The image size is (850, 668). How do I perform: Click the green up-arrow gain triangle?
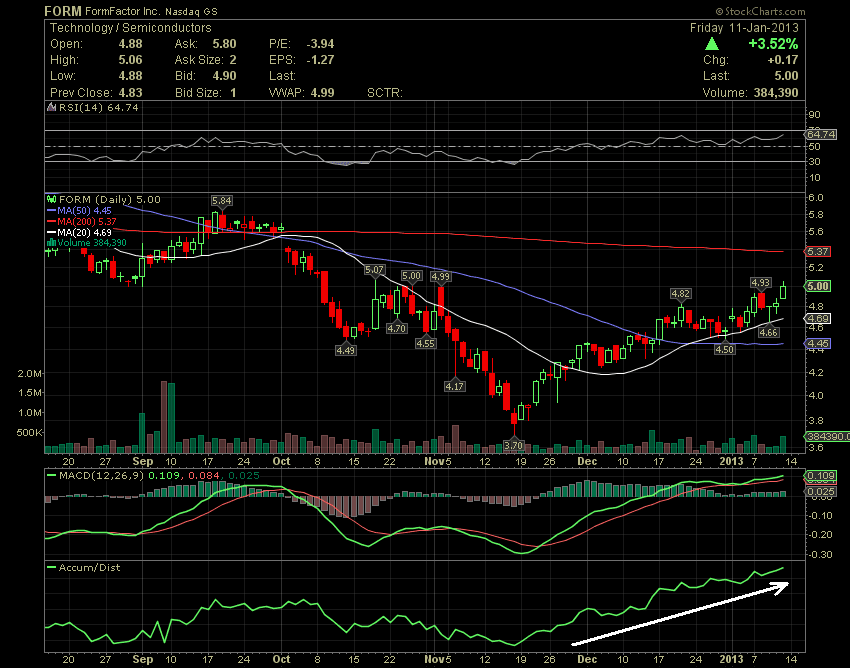click(x=712, y=44)
